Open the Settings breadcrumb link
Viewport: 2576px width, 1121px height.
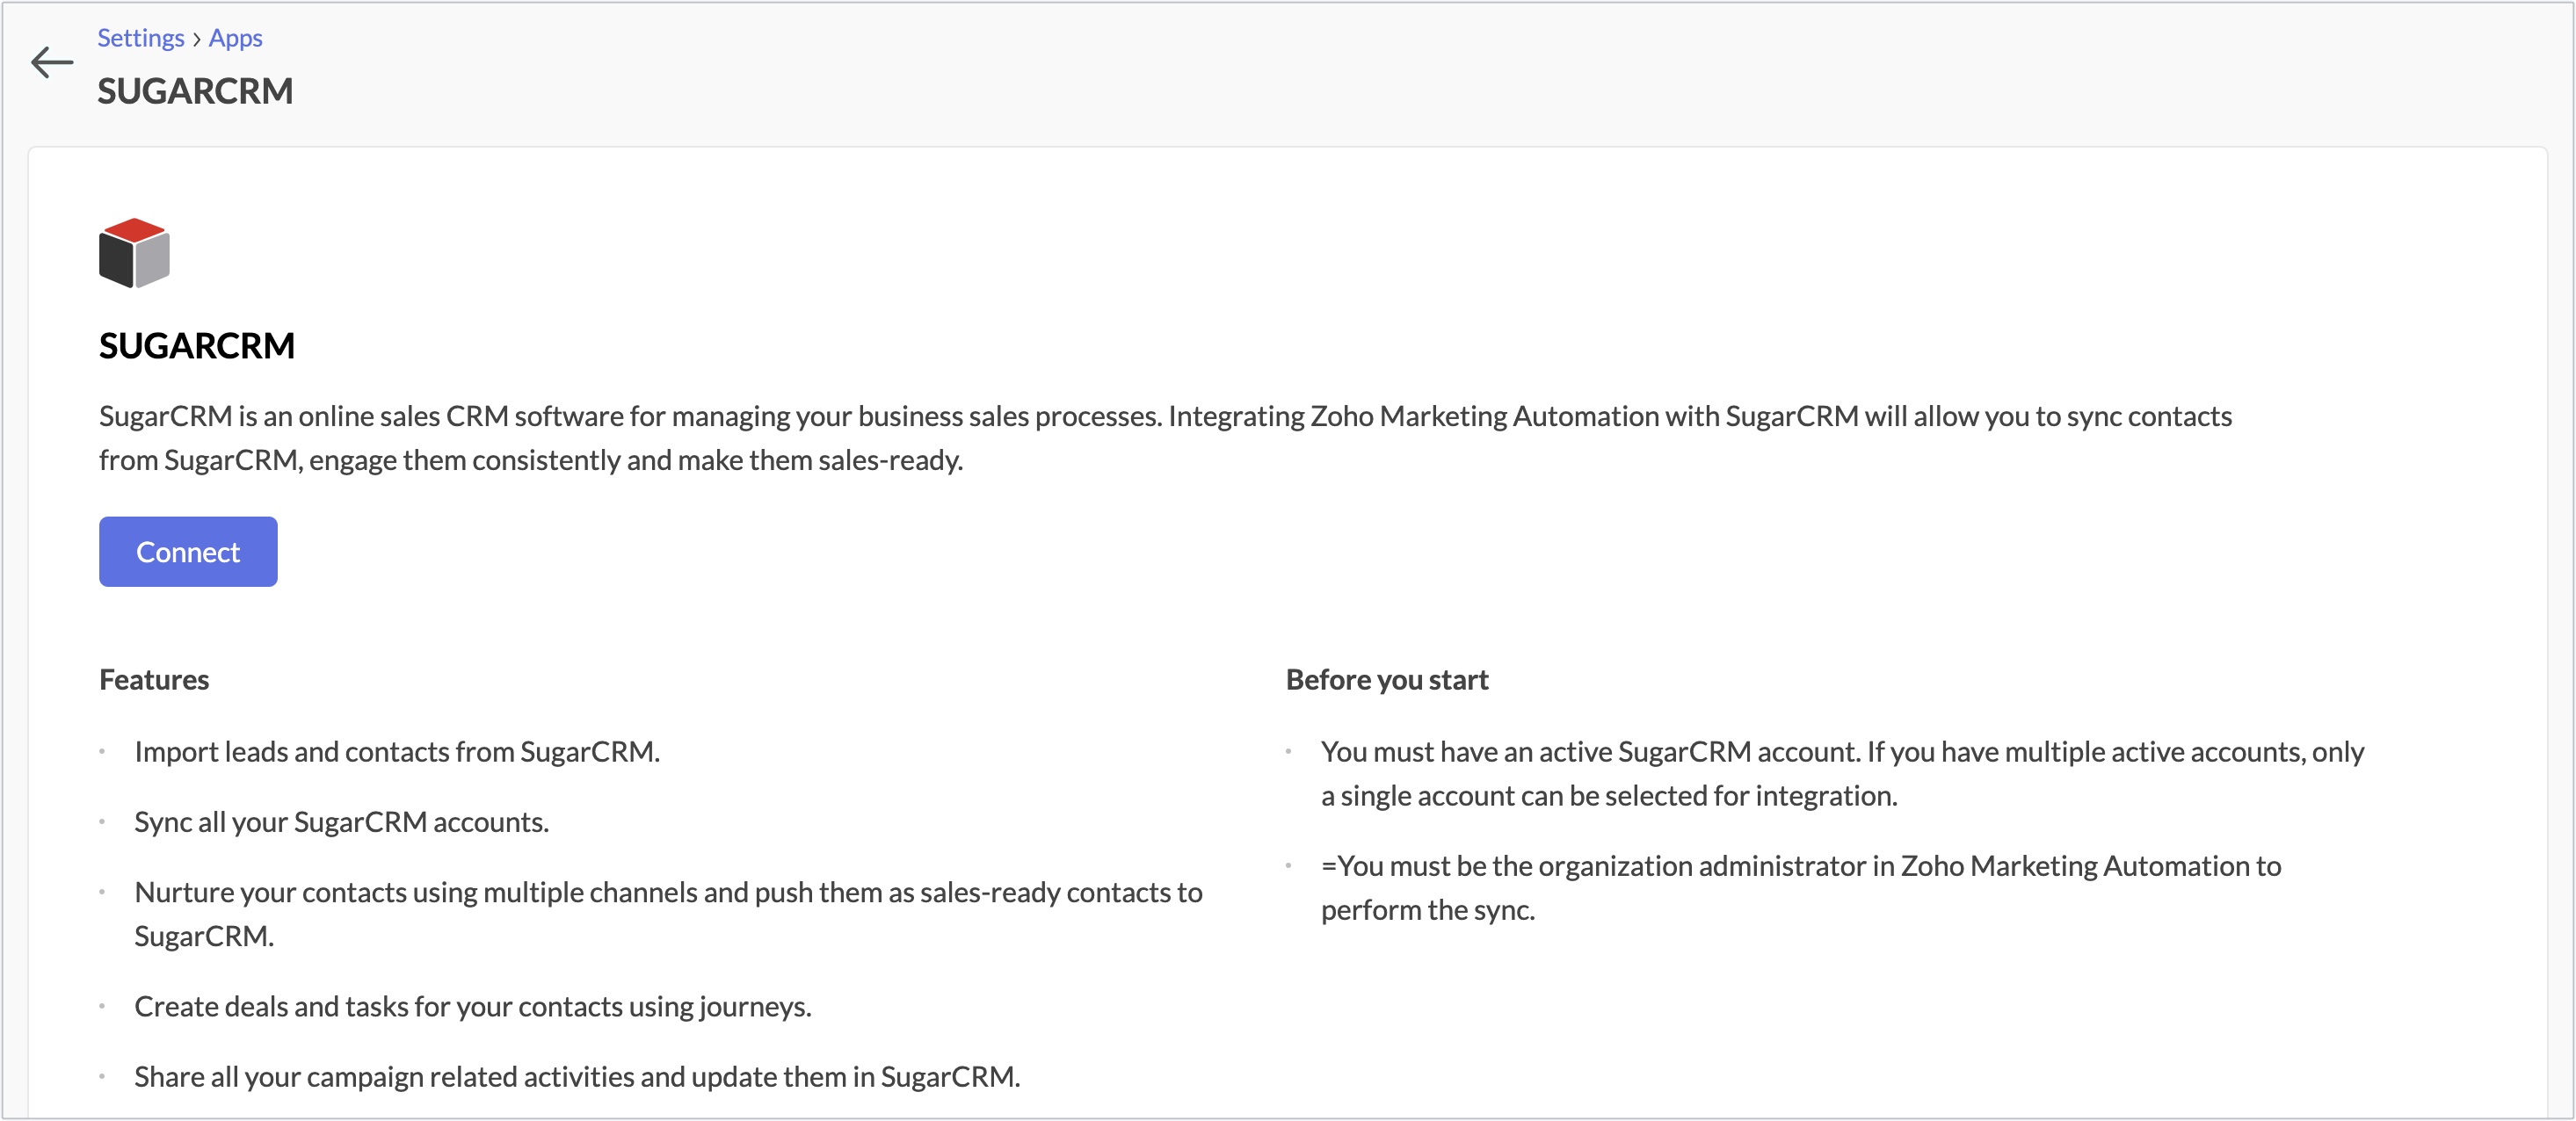[140, 37]
